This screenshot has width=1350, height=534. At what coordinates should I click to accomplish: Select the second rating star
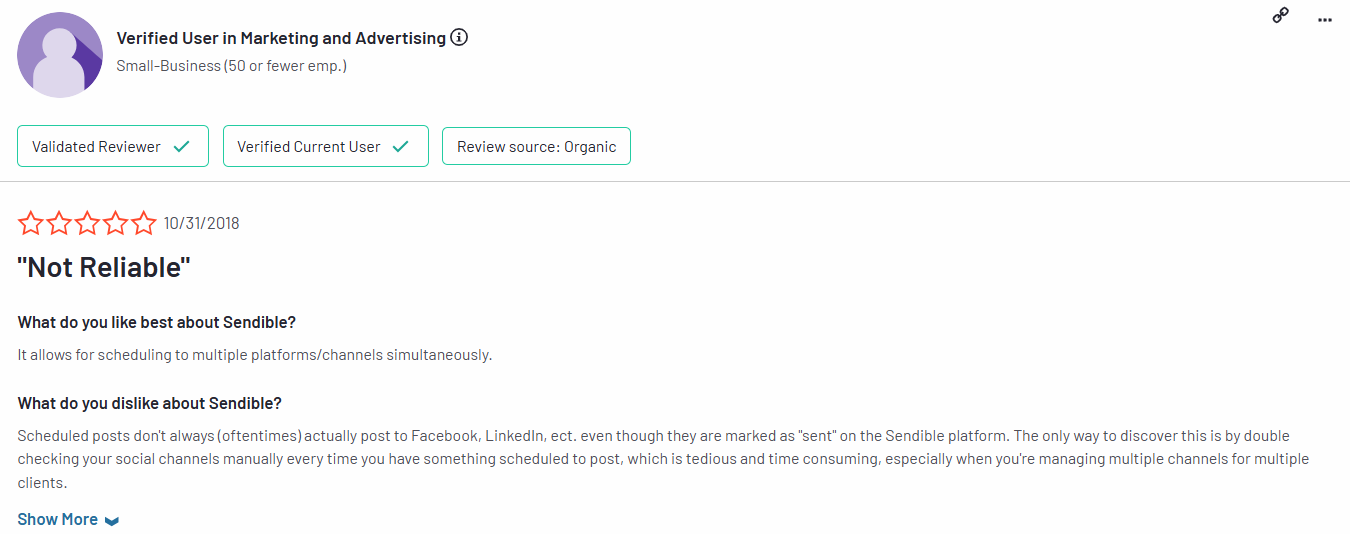tap(59, 223)
